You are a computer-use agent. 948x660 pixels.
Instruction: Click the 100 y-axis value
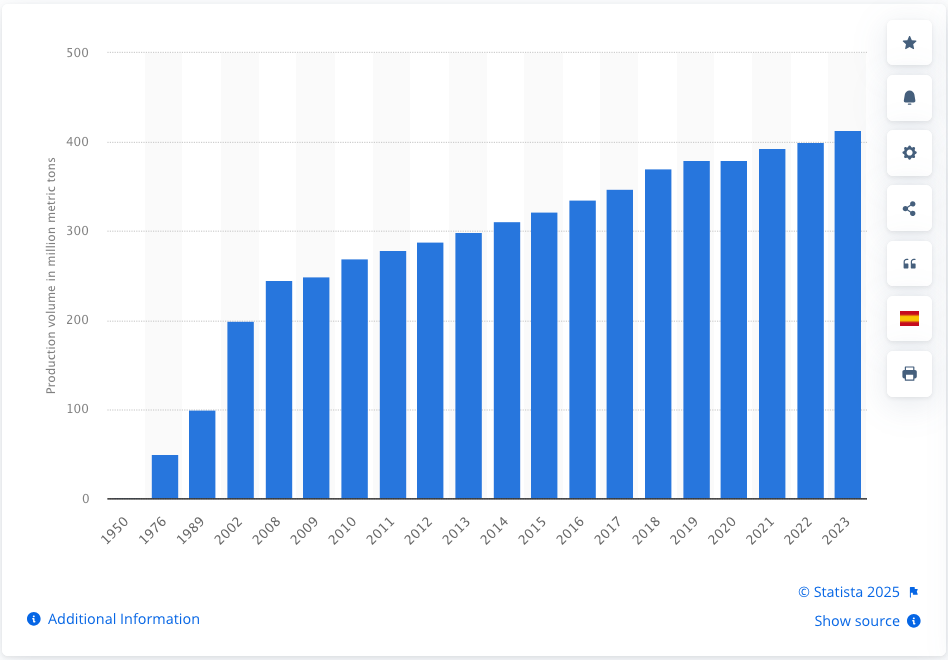click(77, 409)
